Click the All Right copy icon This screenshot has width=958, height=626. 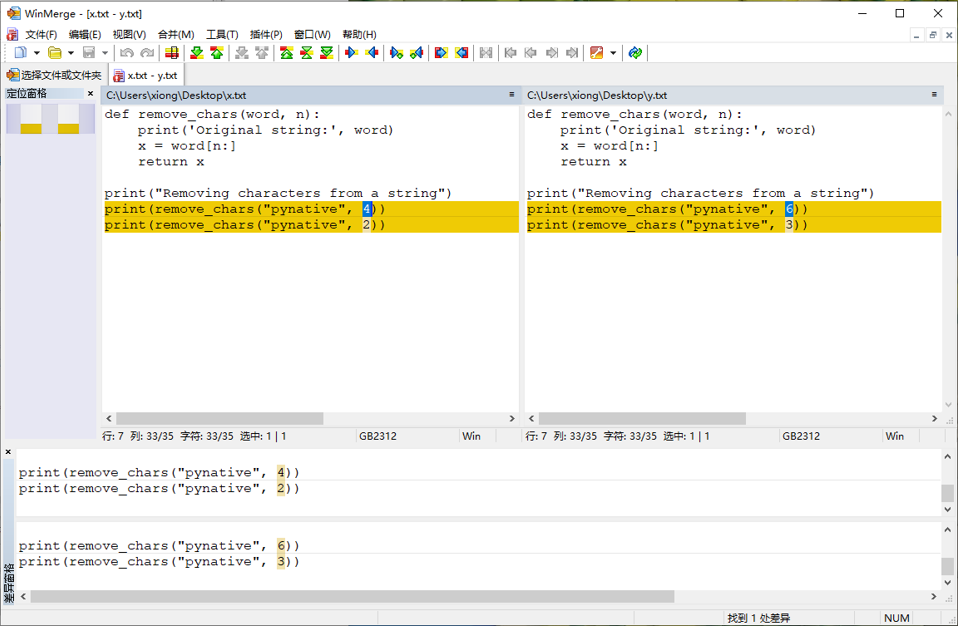pyautogui.click(x=441, y=53)
